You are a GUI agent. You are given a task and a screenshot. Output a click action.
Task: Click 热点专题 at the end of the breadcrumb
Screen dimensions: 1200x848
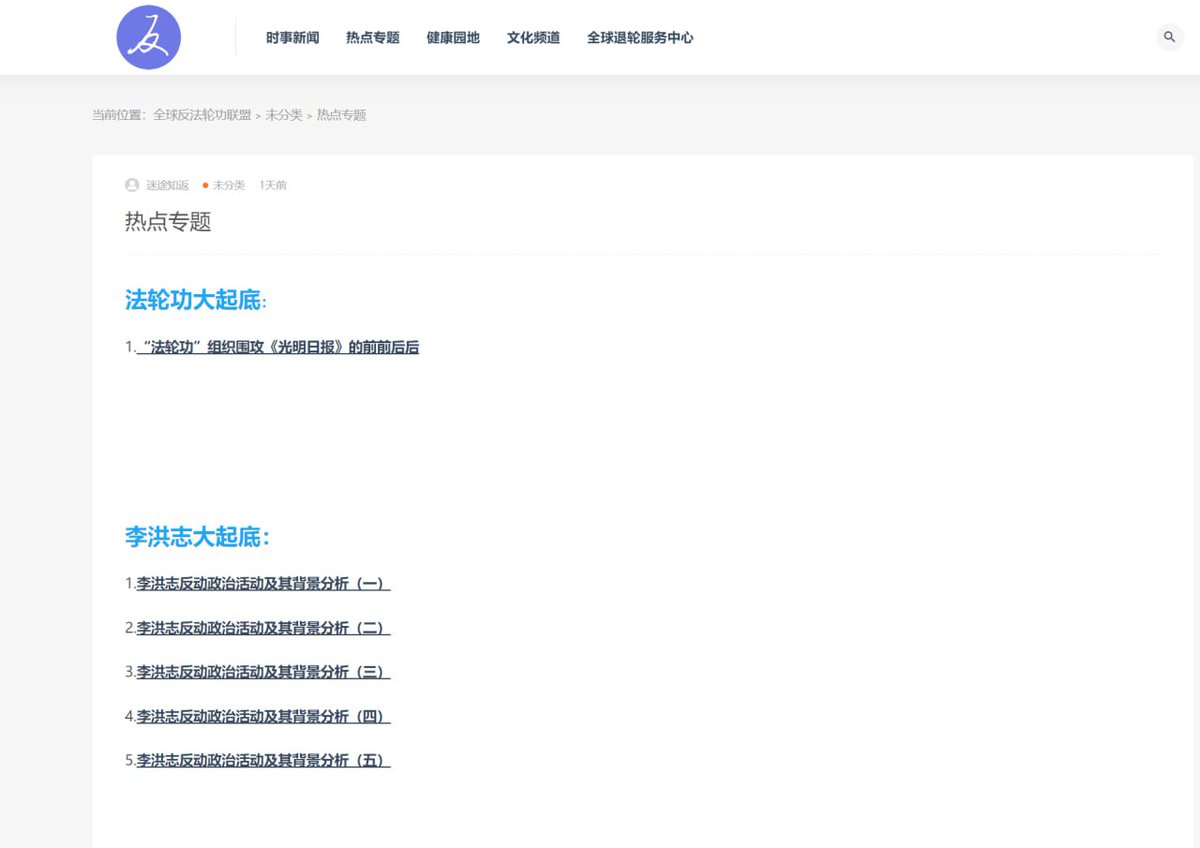(342, 115)
